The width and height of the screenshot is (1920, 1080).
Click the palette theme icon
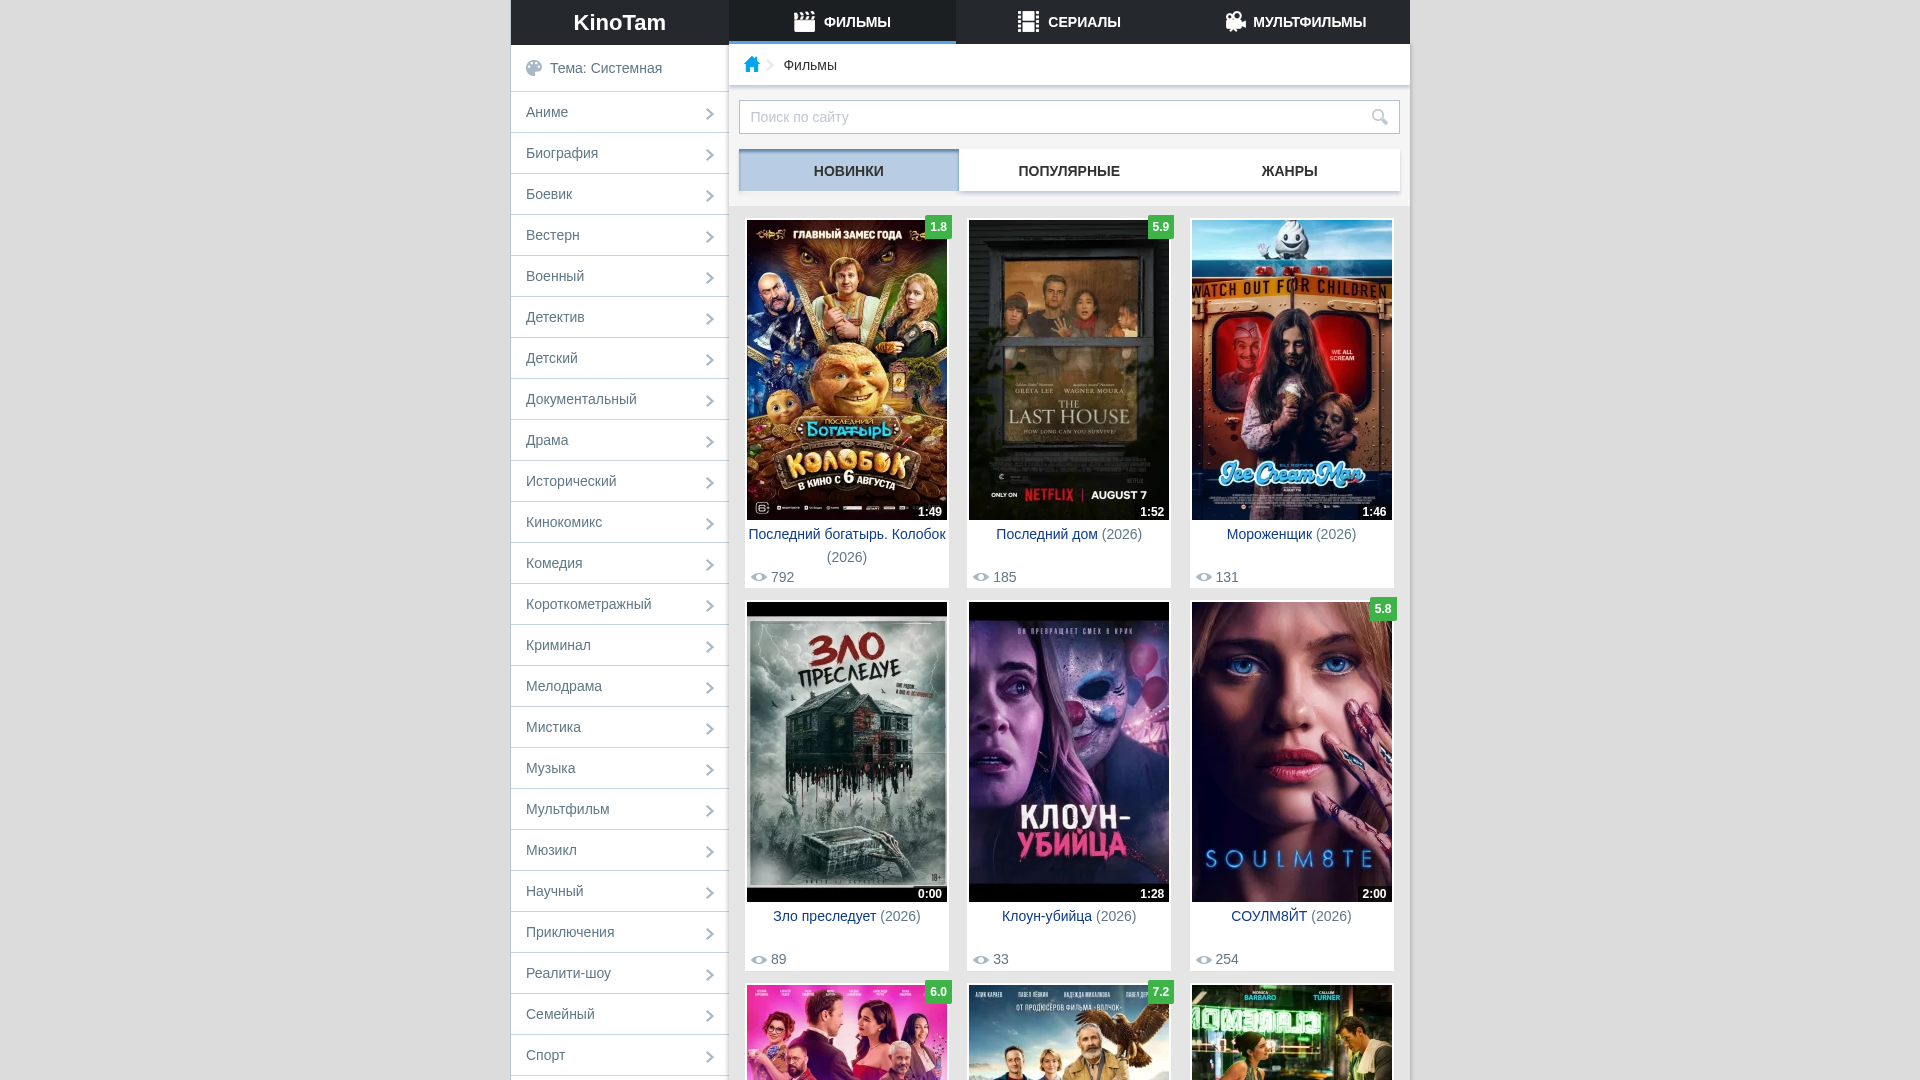point(534,68)
